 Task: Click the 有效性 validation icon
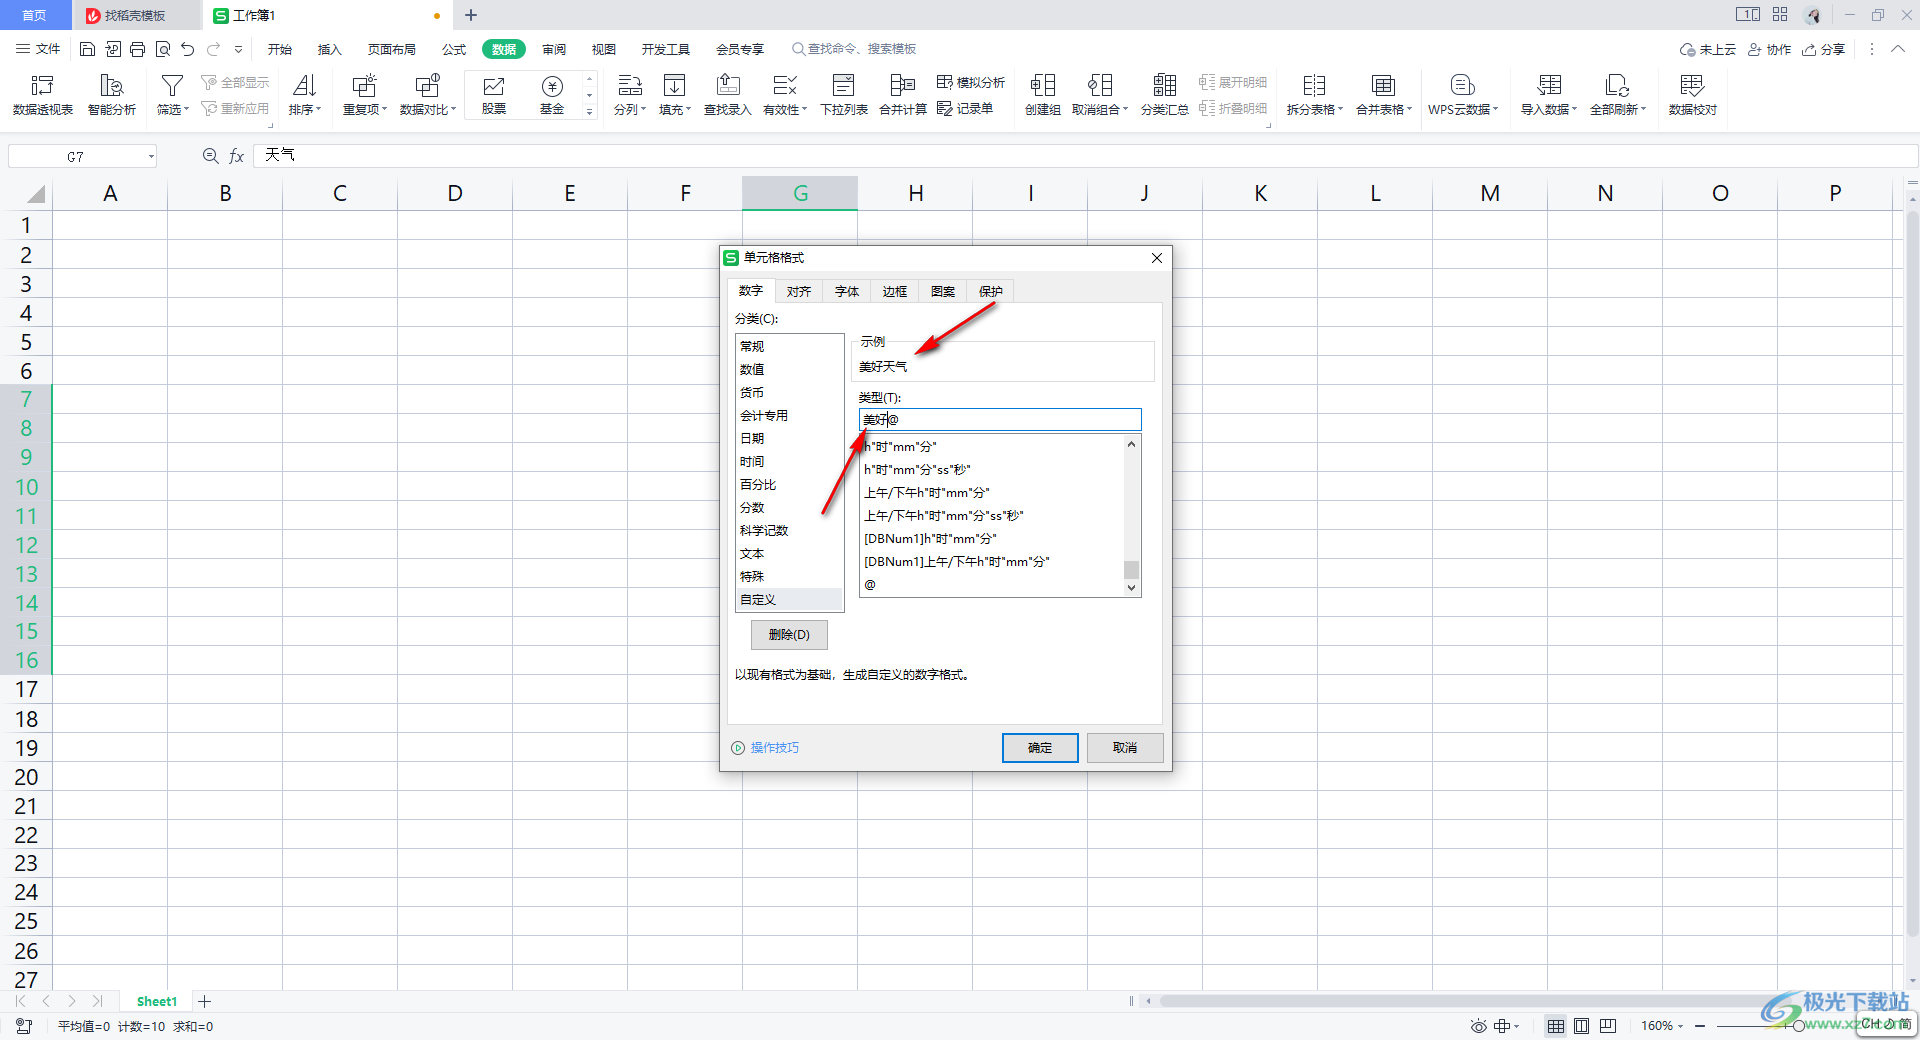[785, 86]
